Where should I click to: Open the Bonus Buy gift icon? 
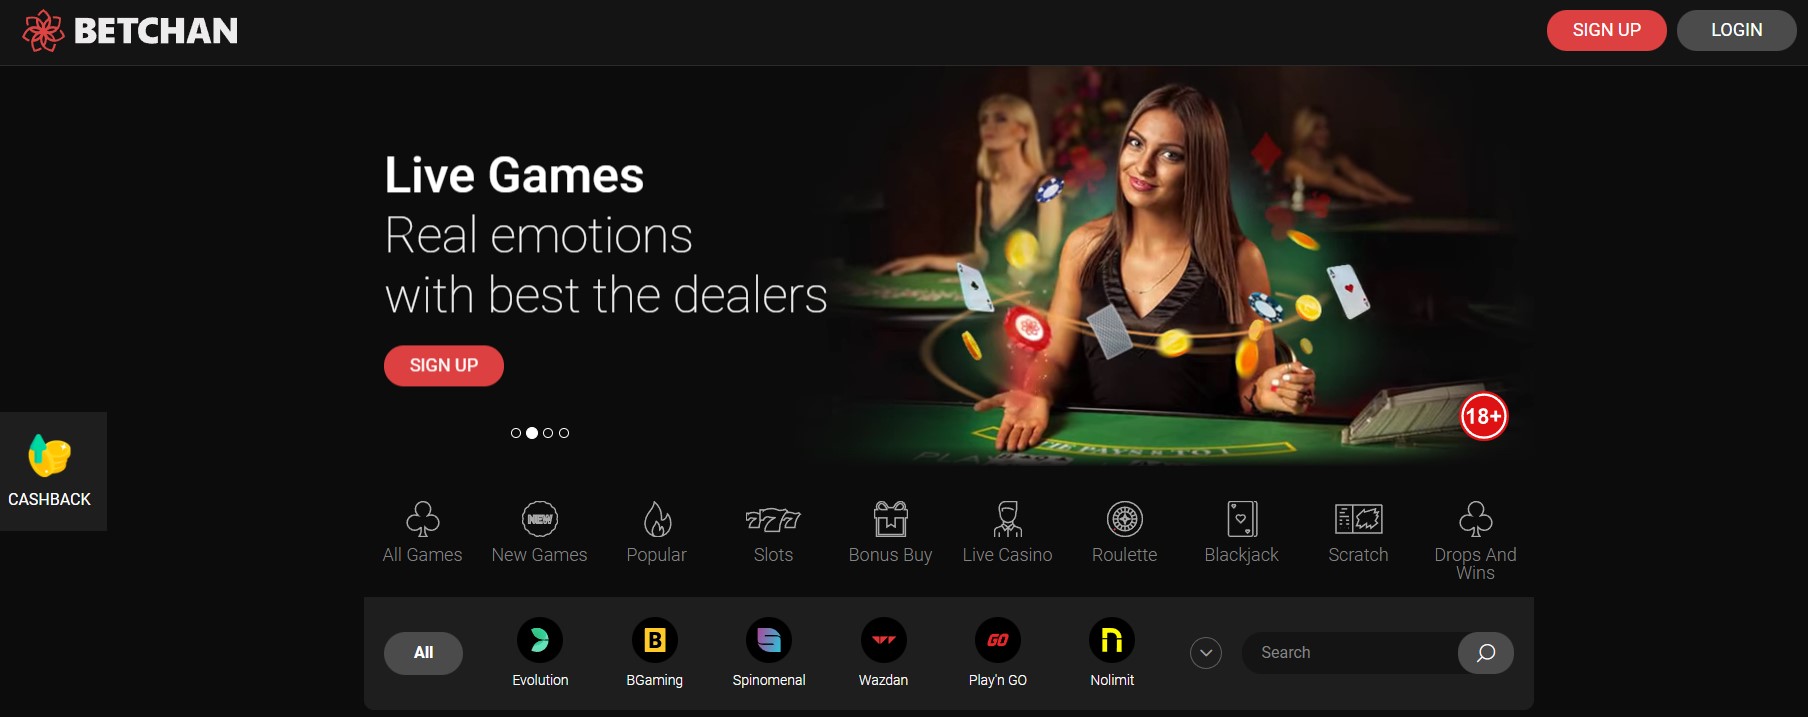[x=890, y=519]
